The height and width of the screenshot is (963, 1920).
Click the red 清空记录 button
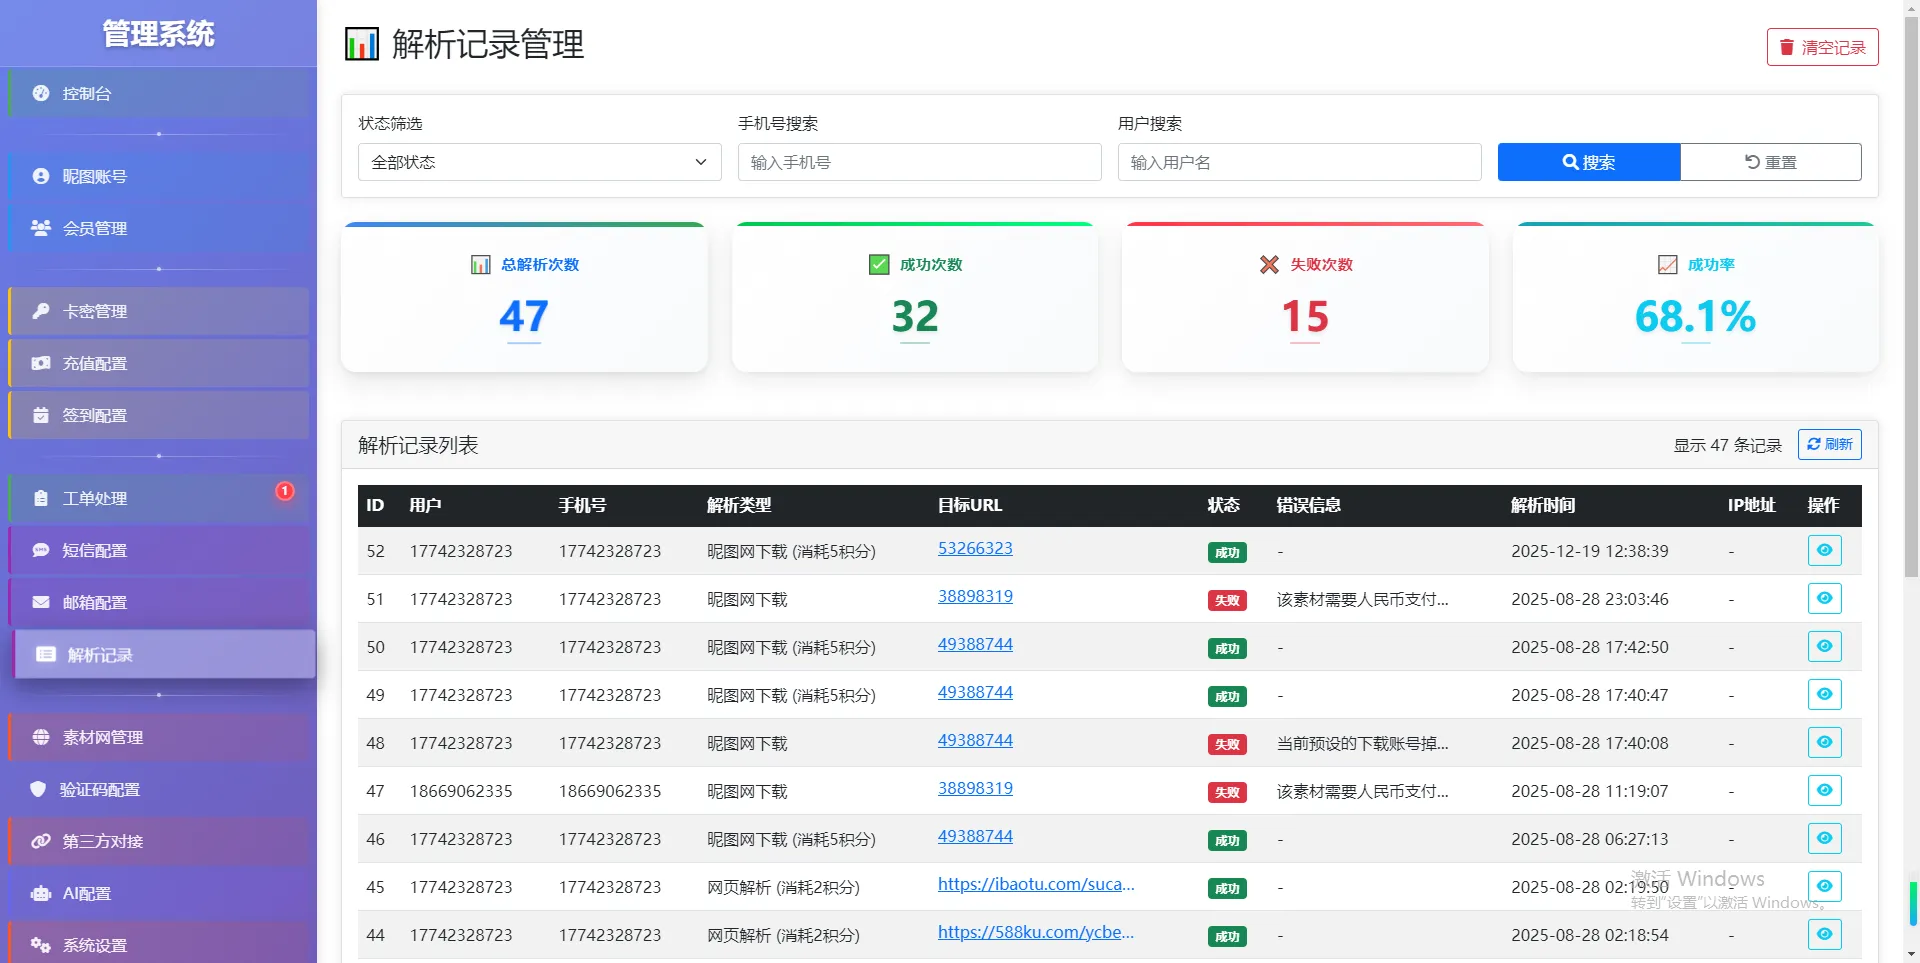(1822, 47)
